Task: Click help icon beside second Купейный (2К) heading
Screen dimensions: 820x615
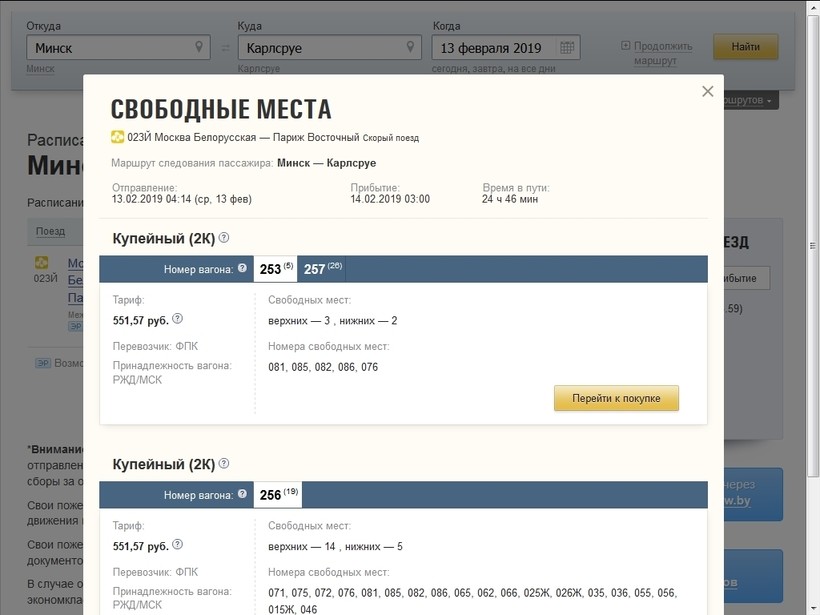Action: coord(224,464)
